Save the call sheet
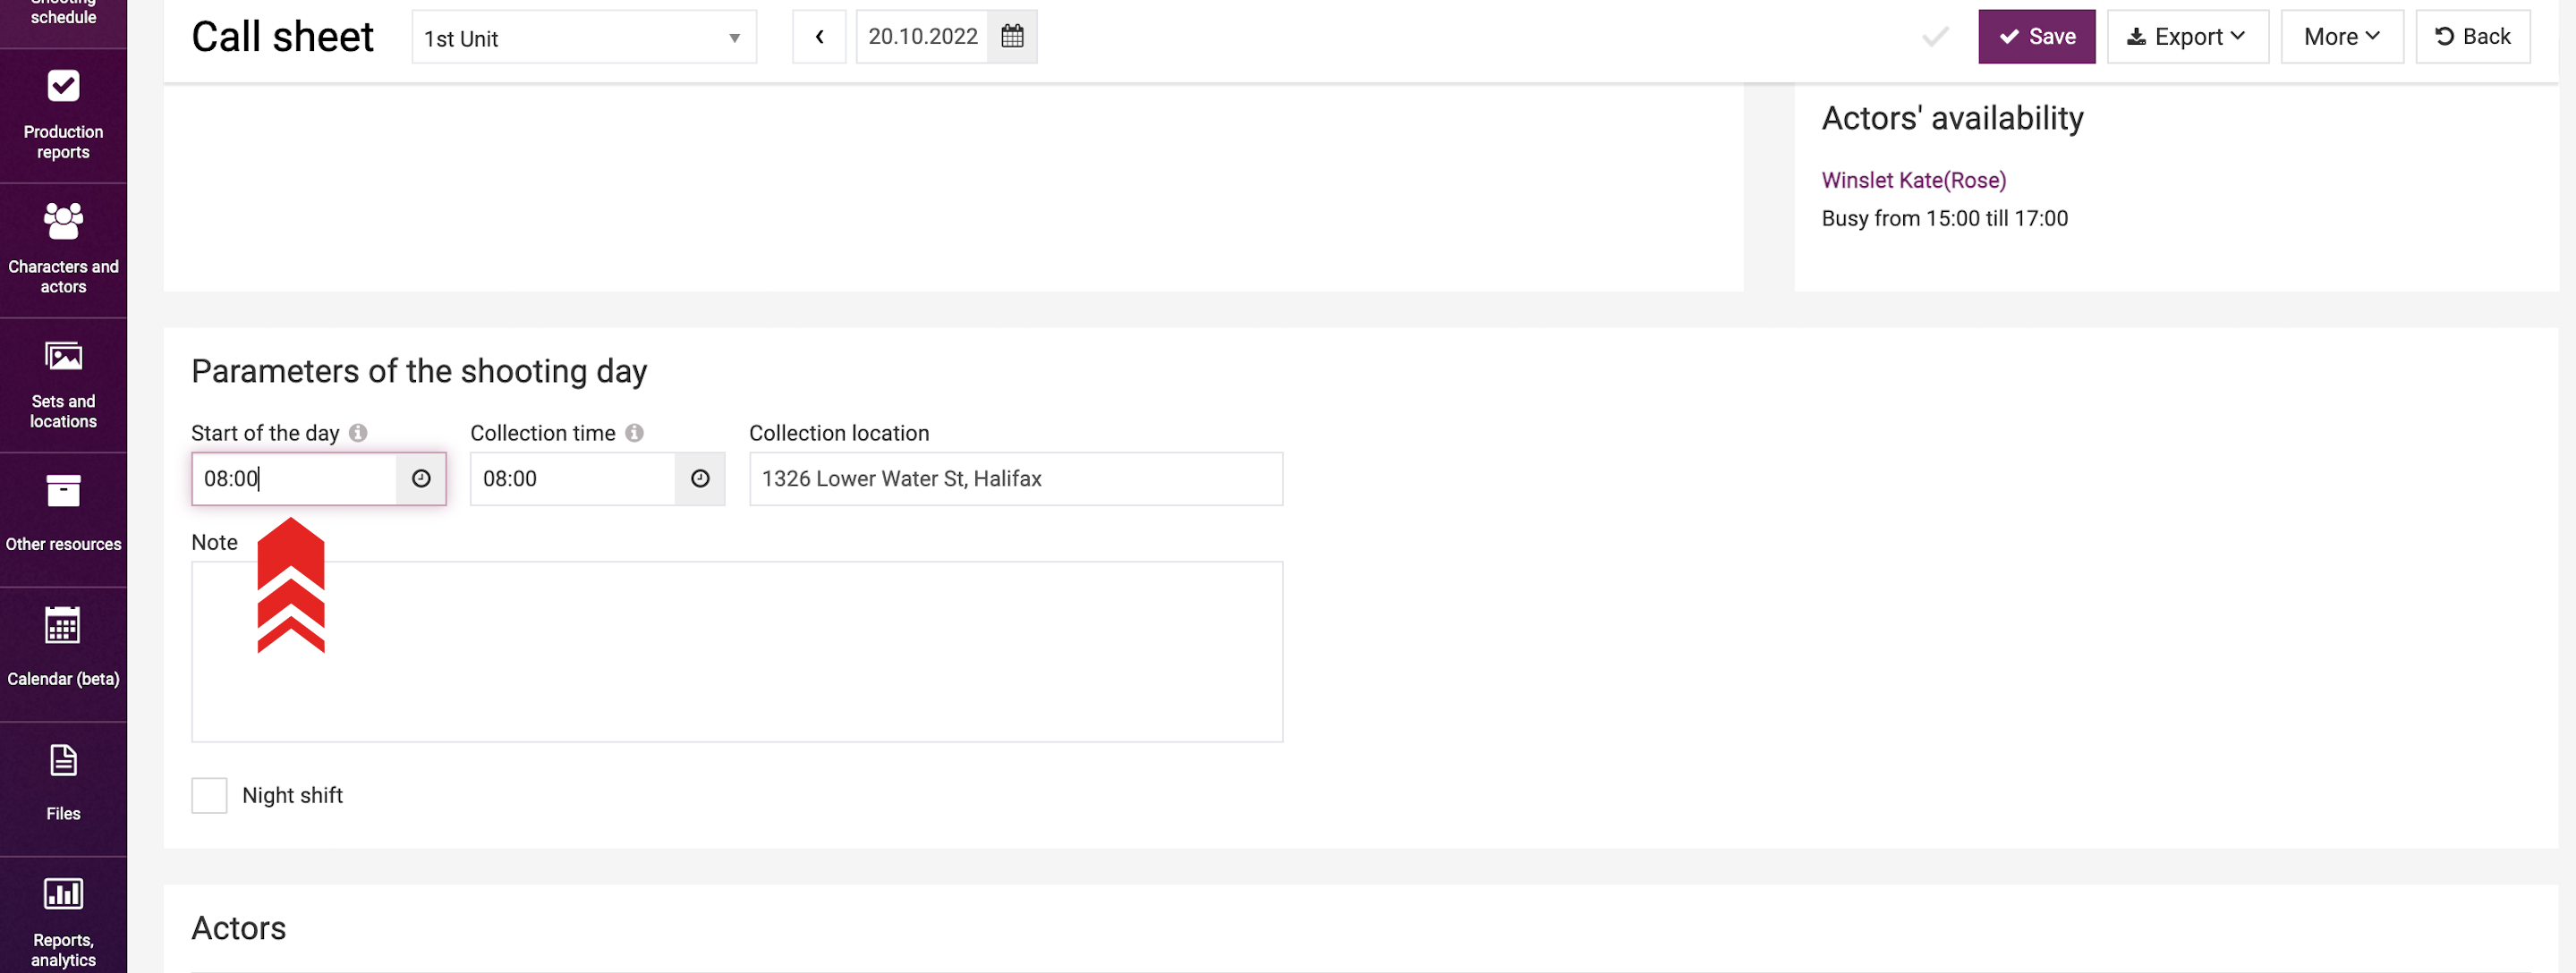The height and width of the screenshot is (973, 2576). click(x=2036, y=37)
